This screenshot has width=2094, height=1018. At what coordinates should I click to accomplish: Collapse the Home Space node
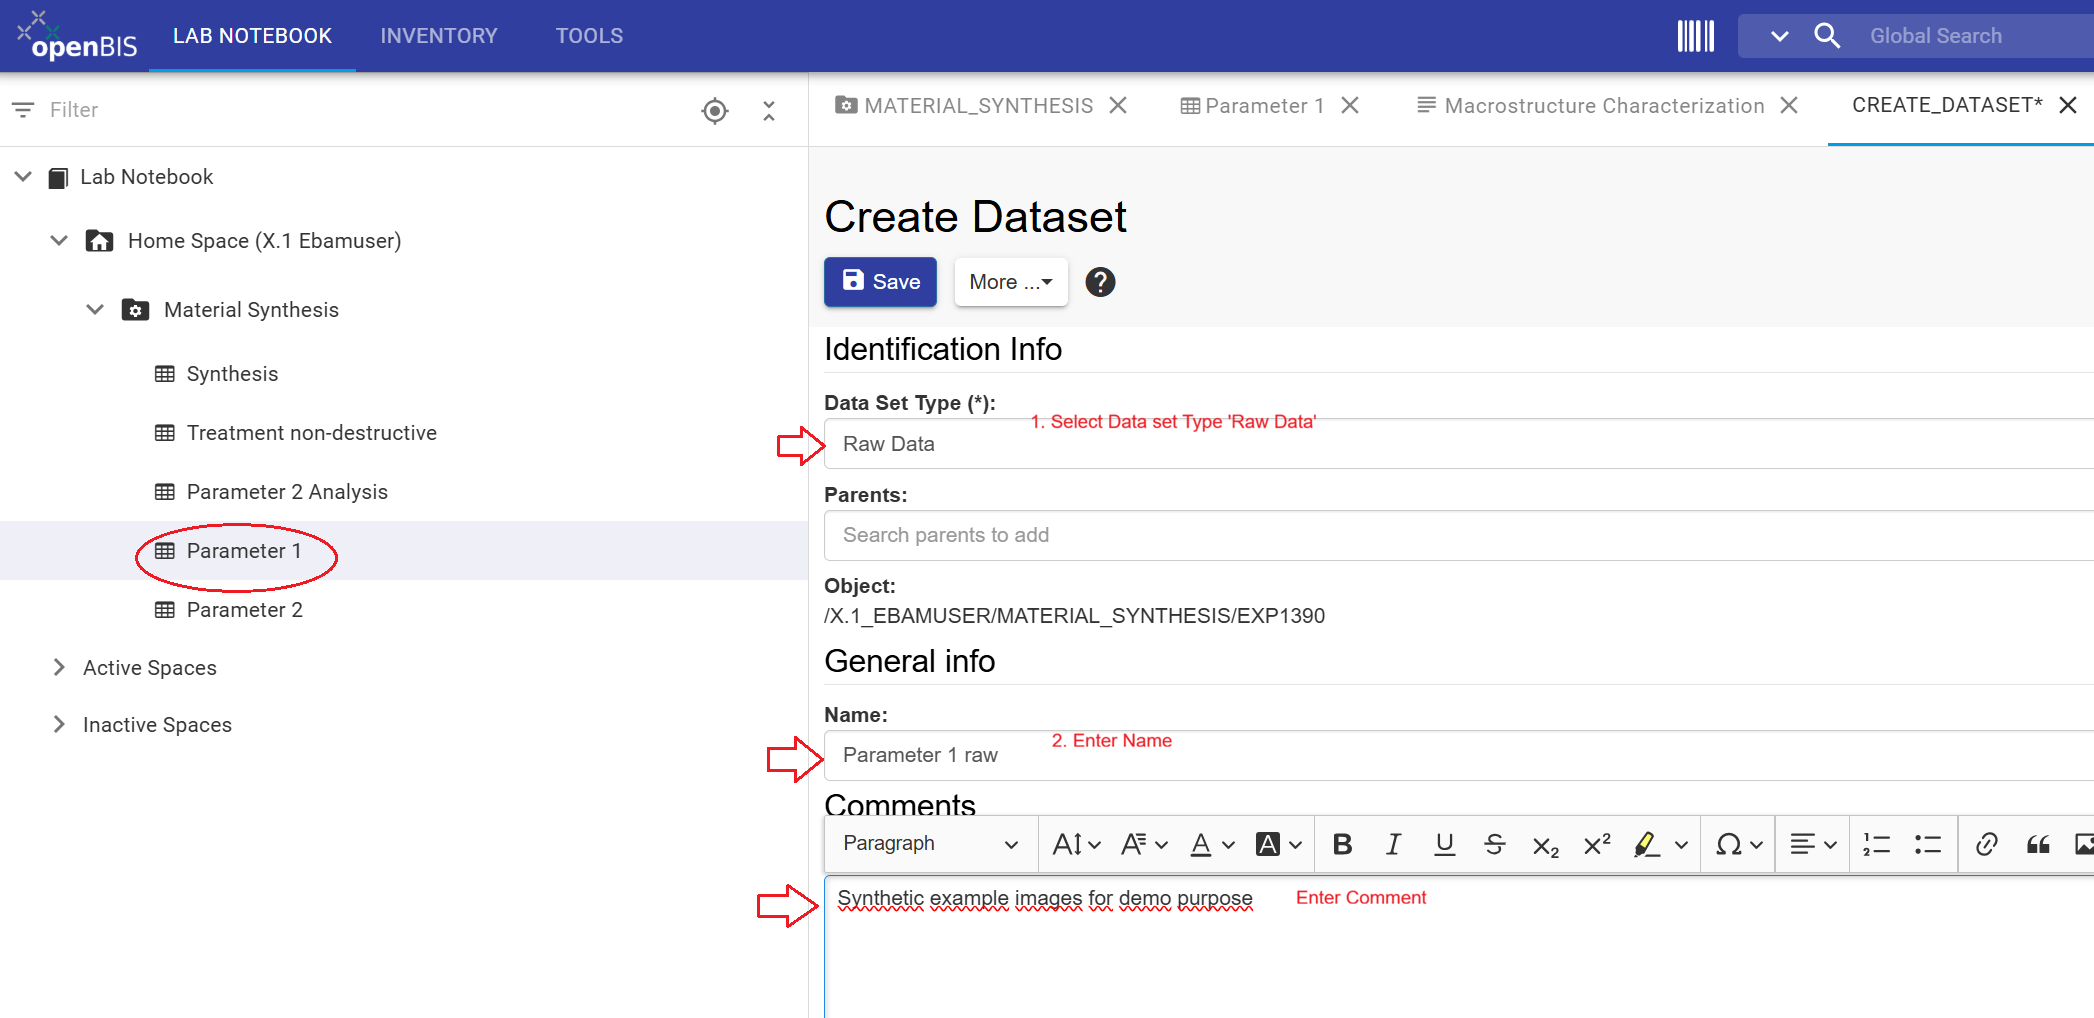59,241
